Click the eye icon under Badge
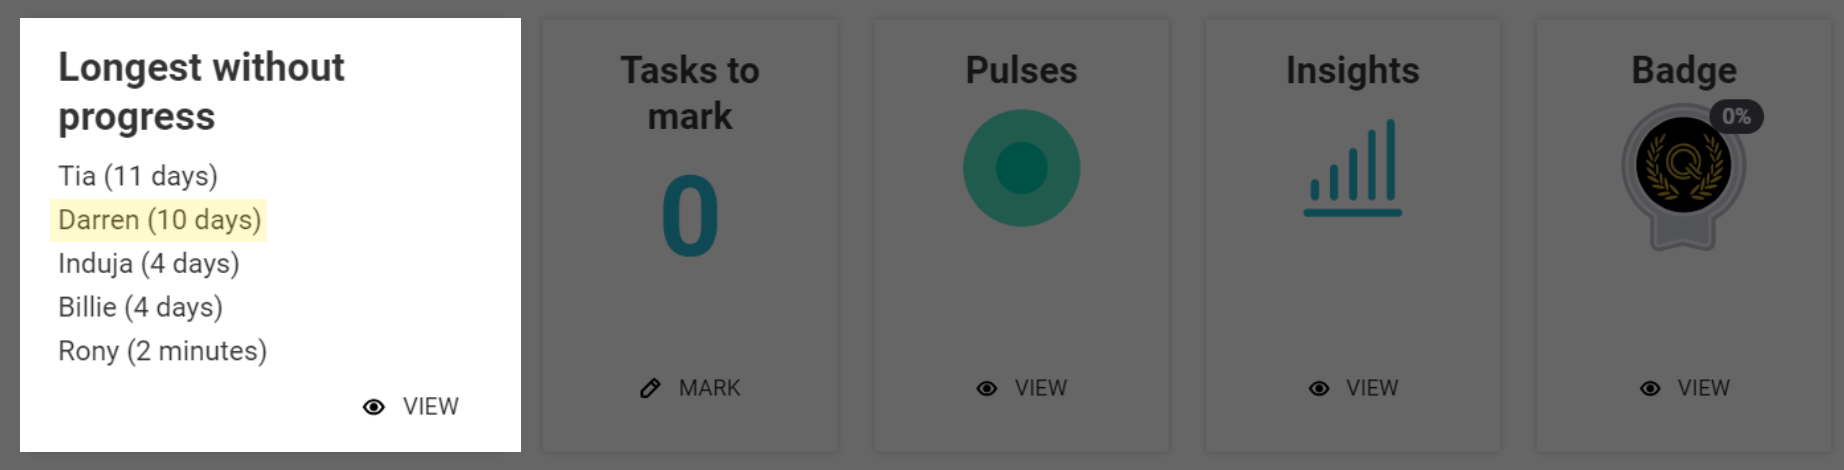The image size is (1844, 470). [1650, 388]
